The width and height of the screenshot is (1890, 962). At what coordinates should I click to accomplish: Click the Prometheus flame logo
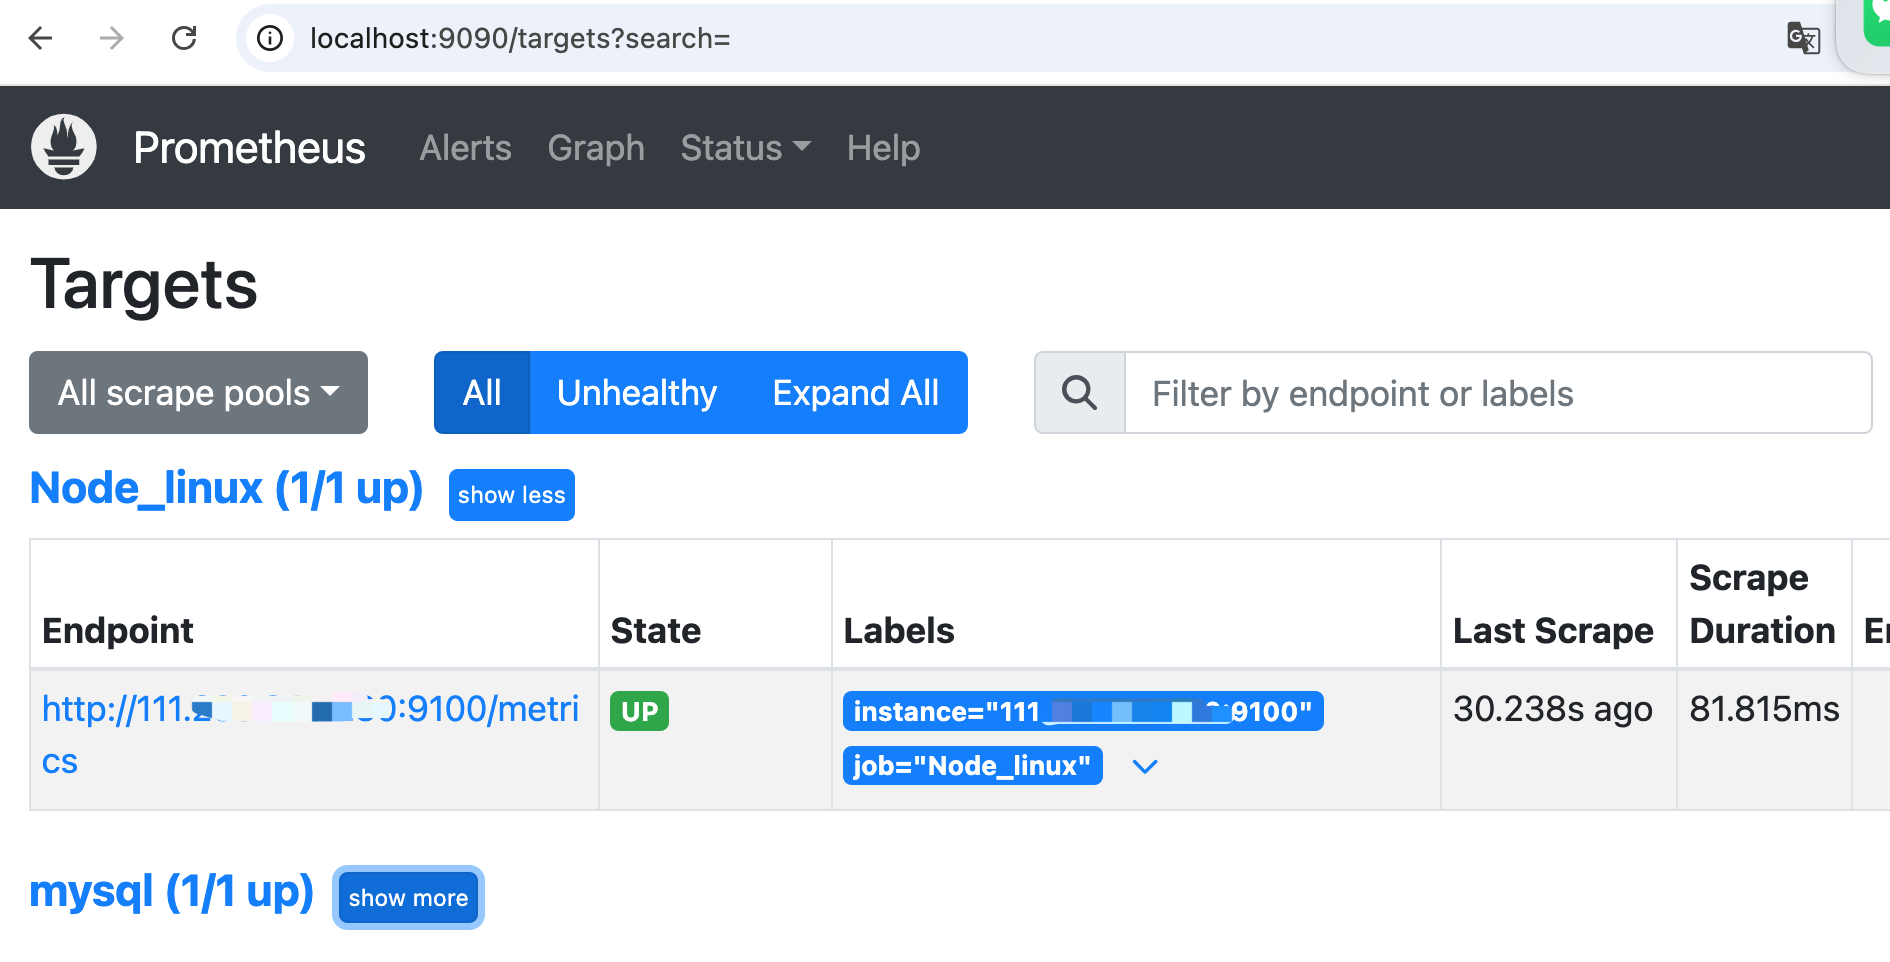pos(64,147)
